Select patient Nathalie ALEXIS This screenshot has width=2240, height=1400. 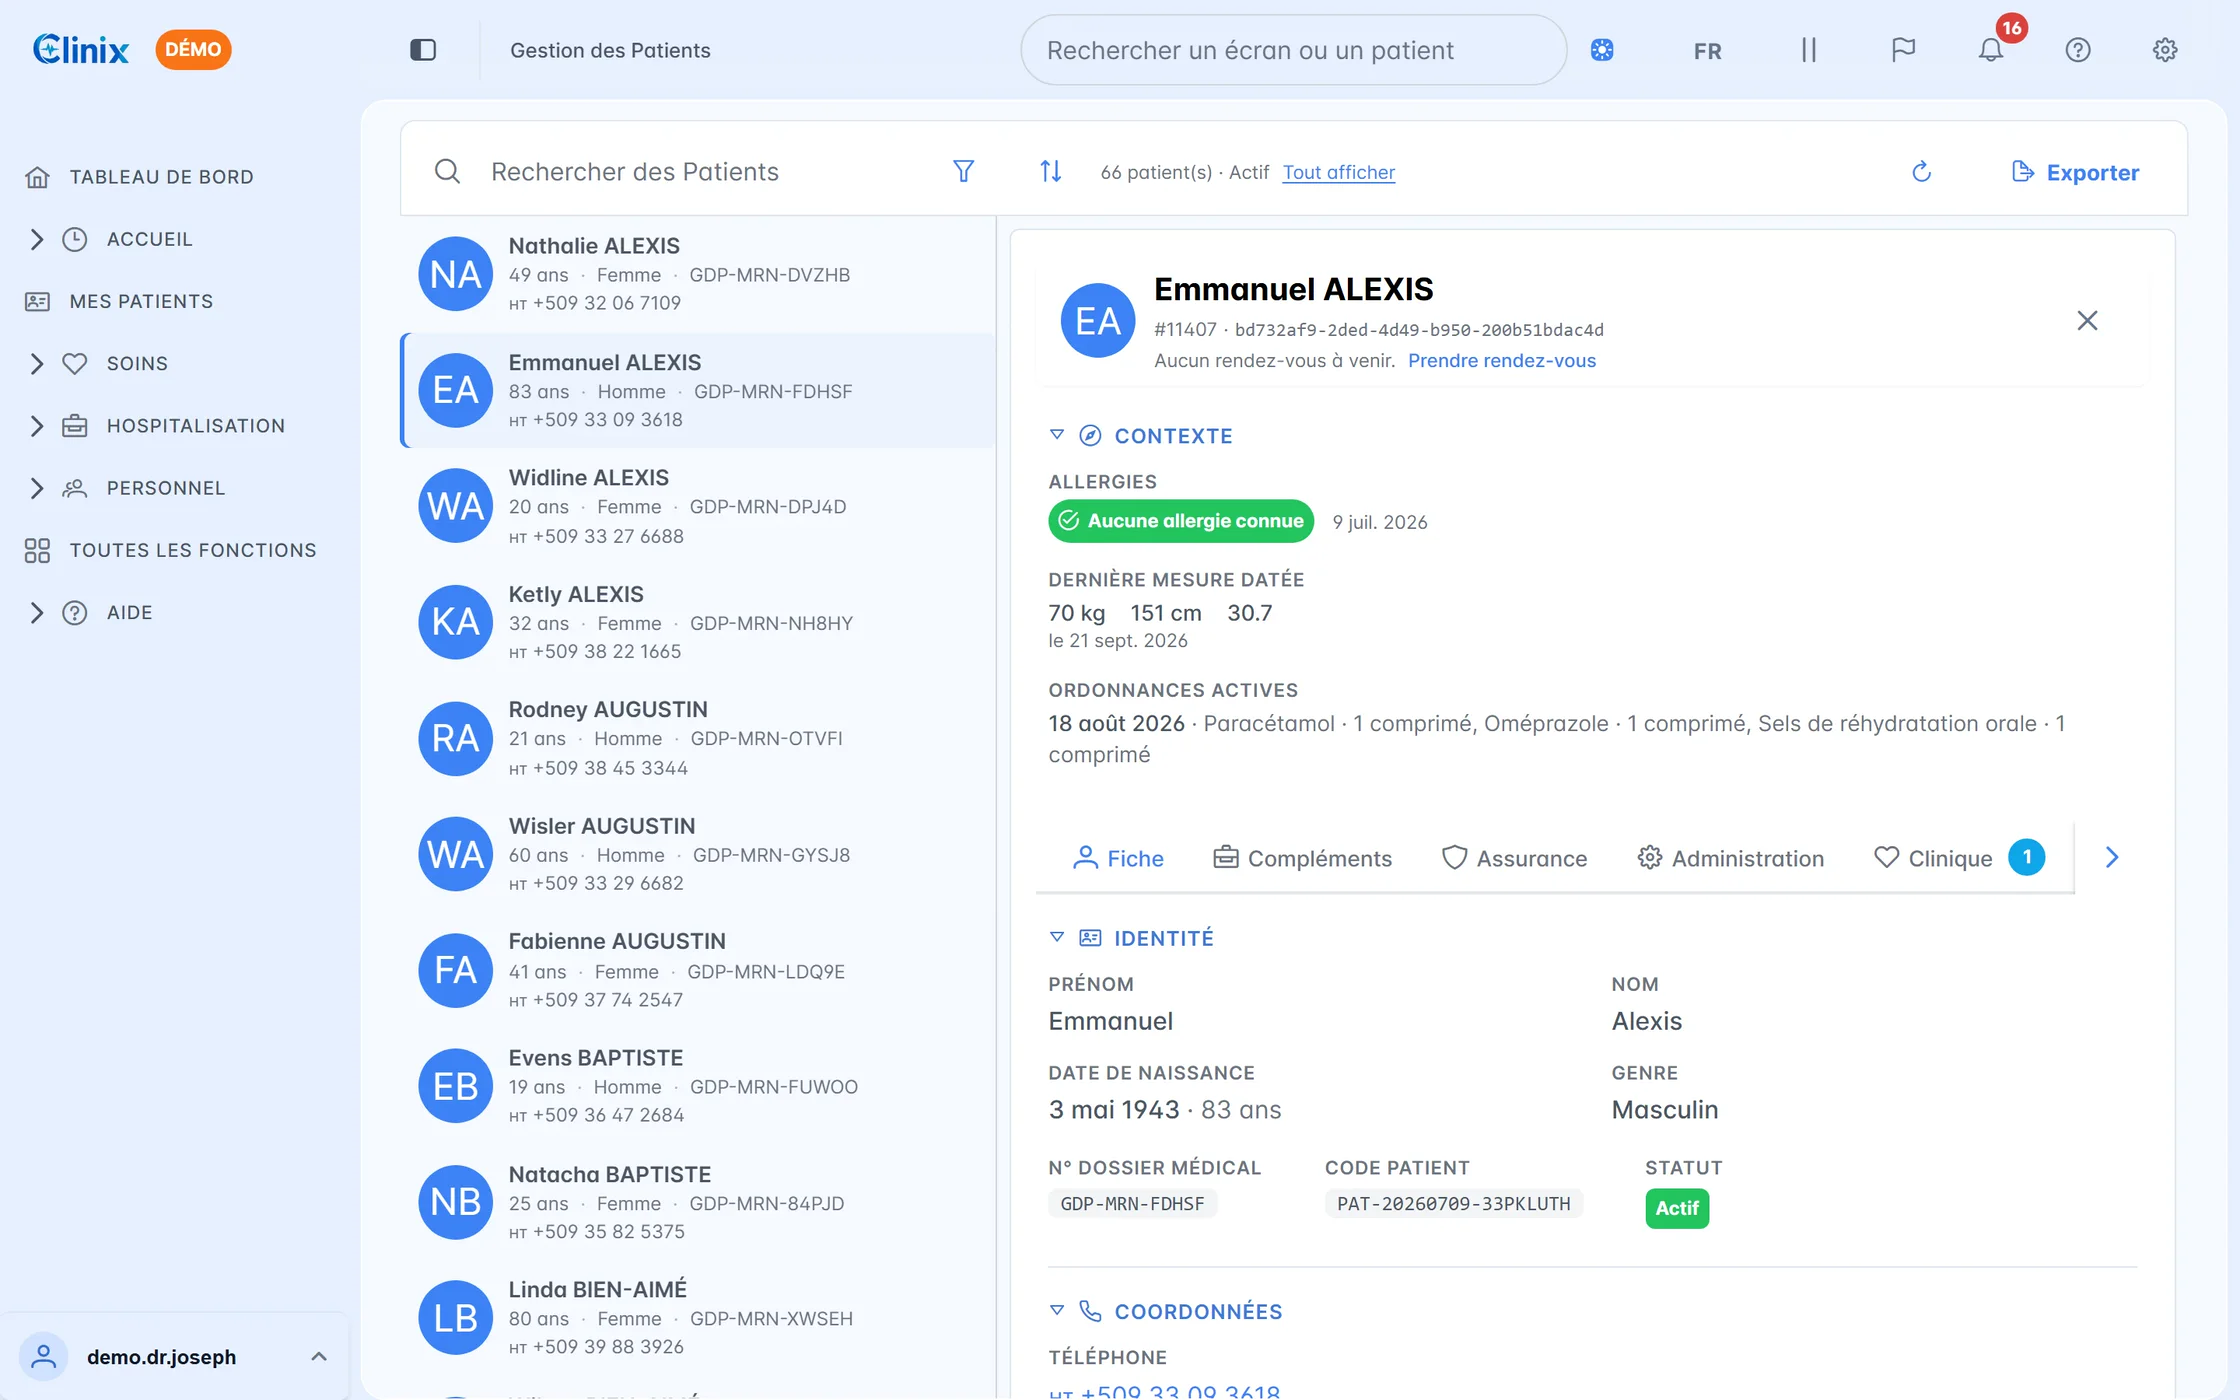698,274
